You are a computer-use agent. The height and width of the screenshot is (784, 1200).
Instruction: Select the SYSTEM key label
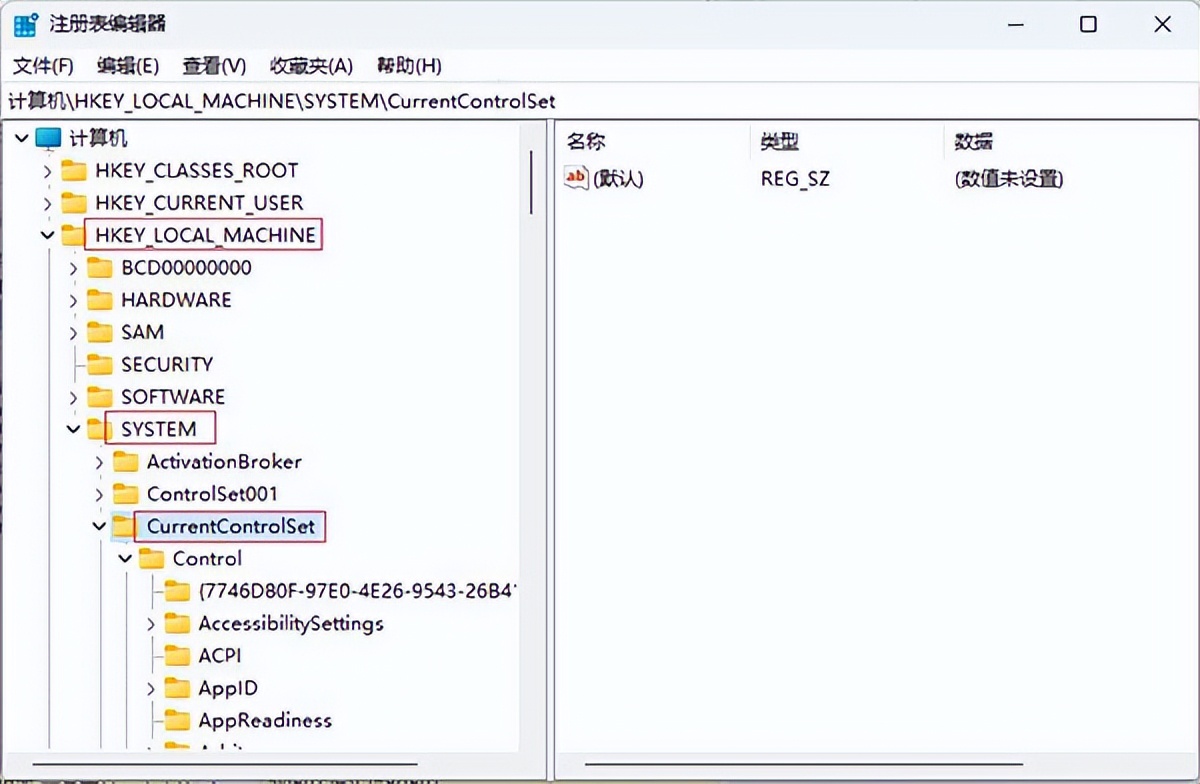tap(159, 429)
